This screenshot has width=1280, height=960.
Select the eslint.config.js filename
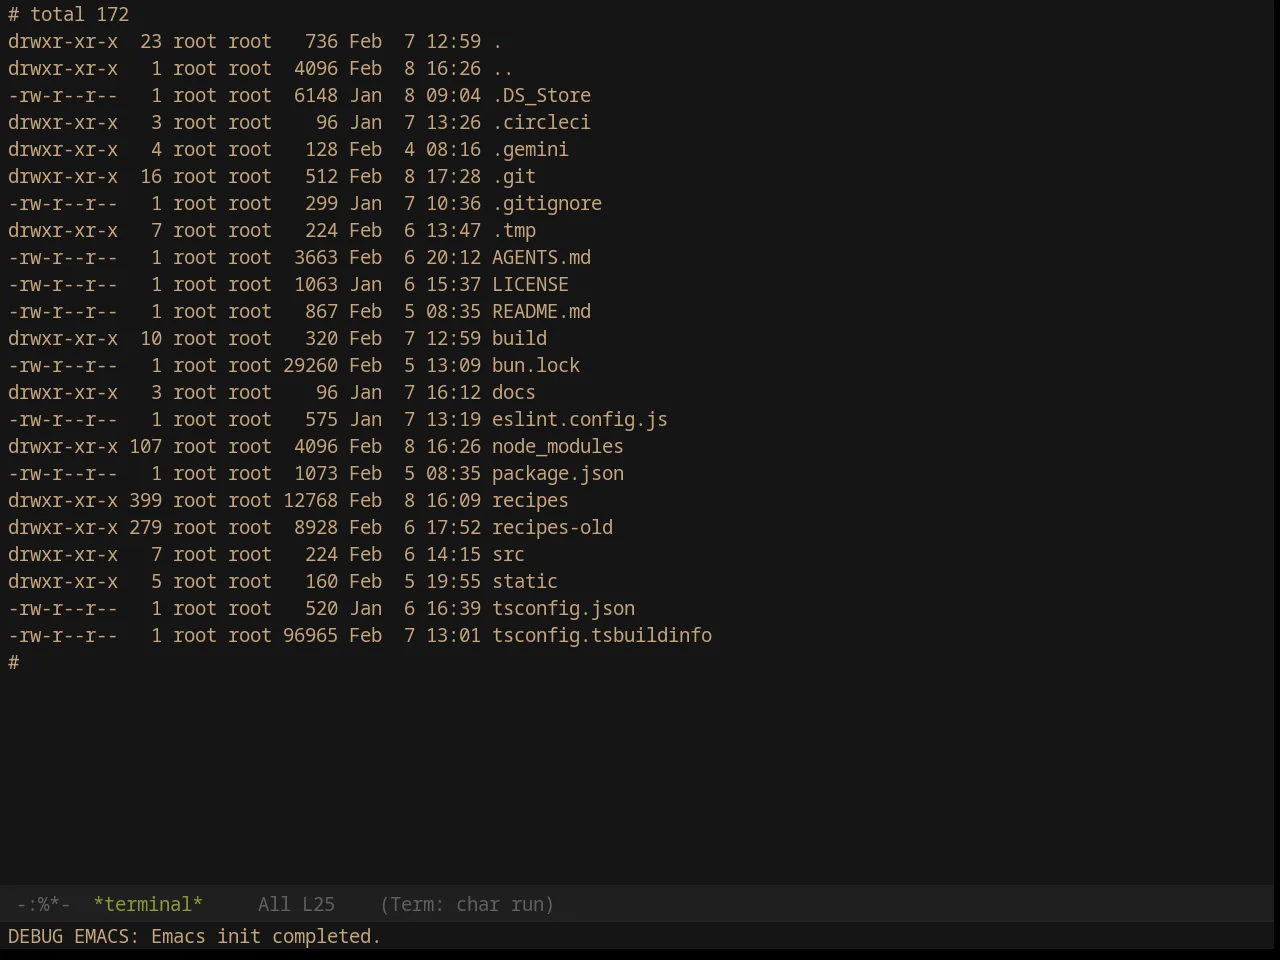[x=580, y=419]
